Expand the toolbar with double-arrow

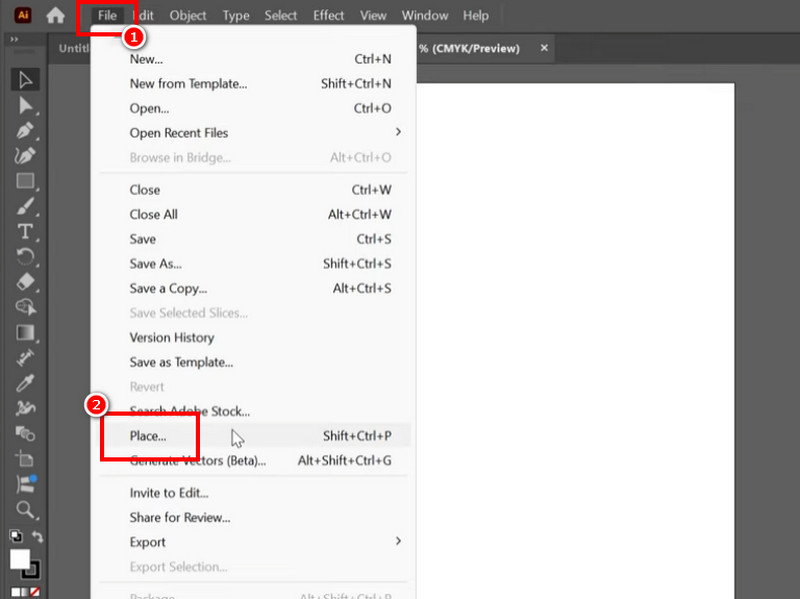pyautogui.click(x=15, y=40)
